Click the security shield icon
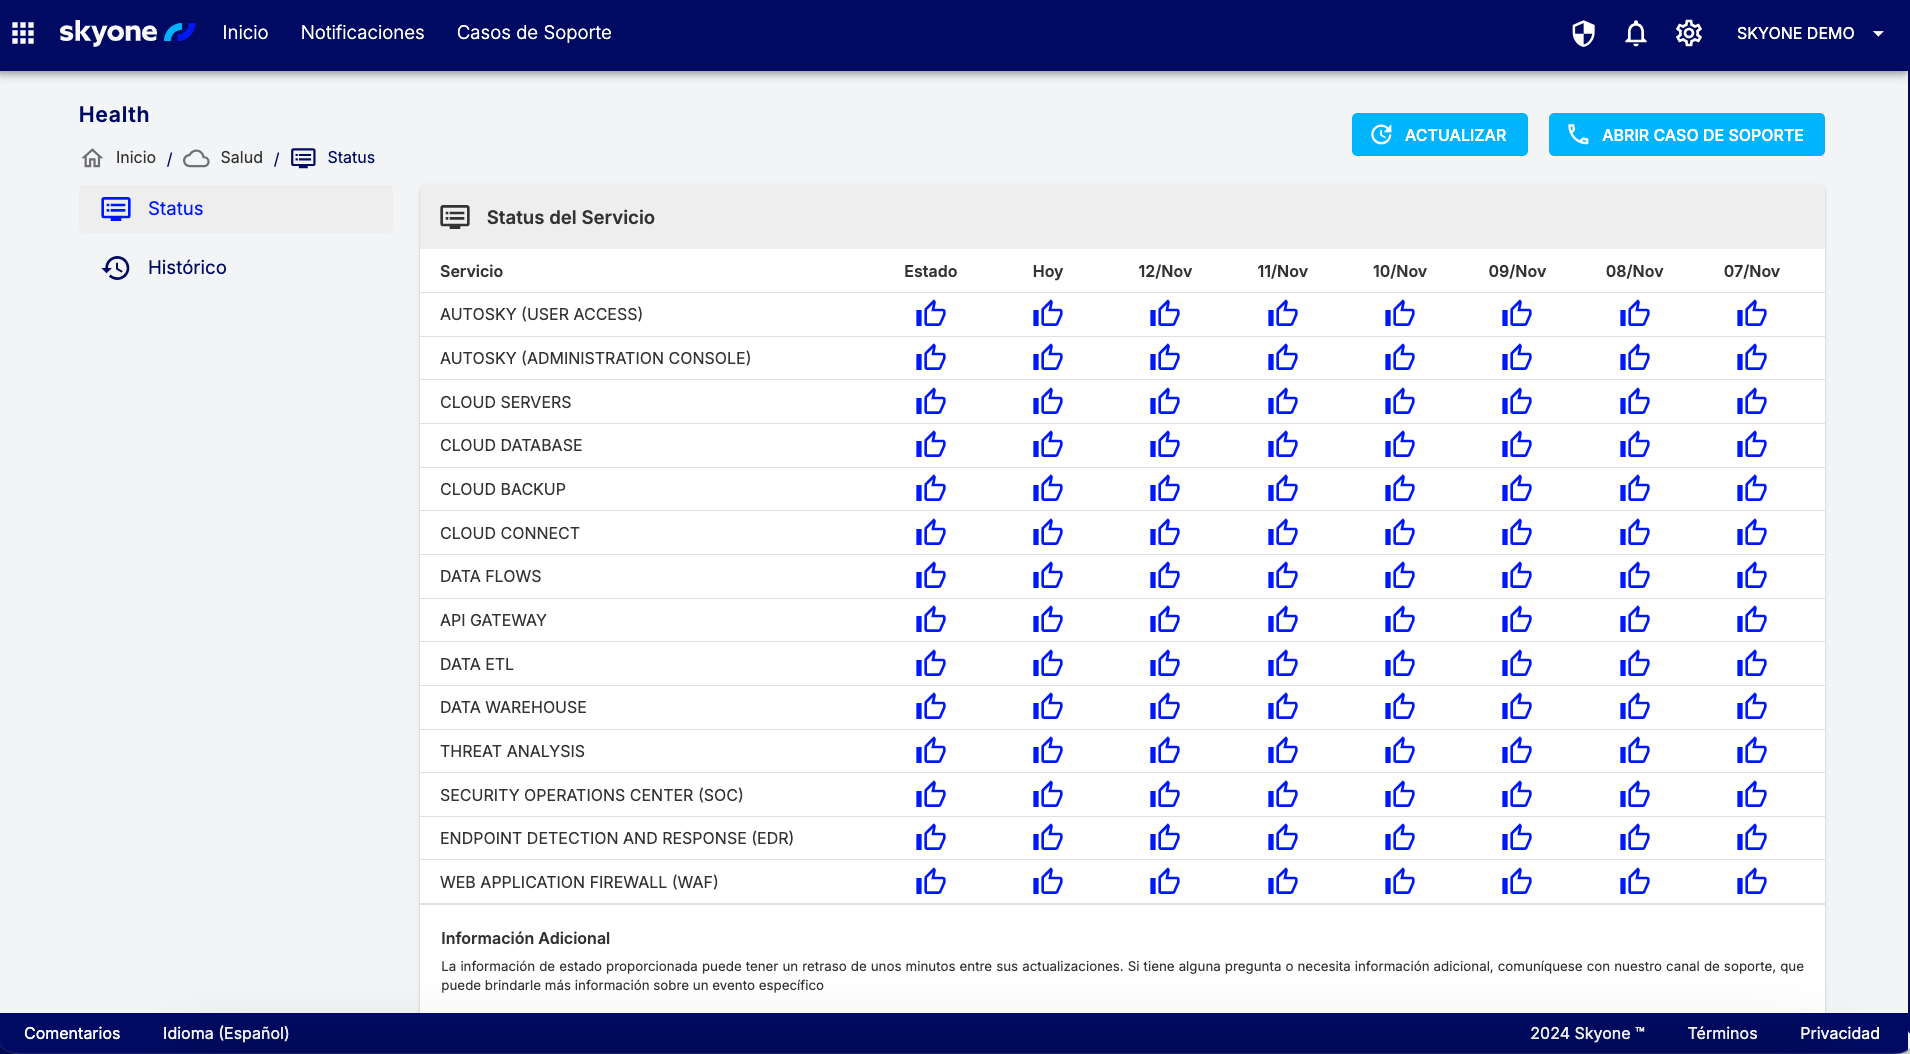 pos(1583,33)
